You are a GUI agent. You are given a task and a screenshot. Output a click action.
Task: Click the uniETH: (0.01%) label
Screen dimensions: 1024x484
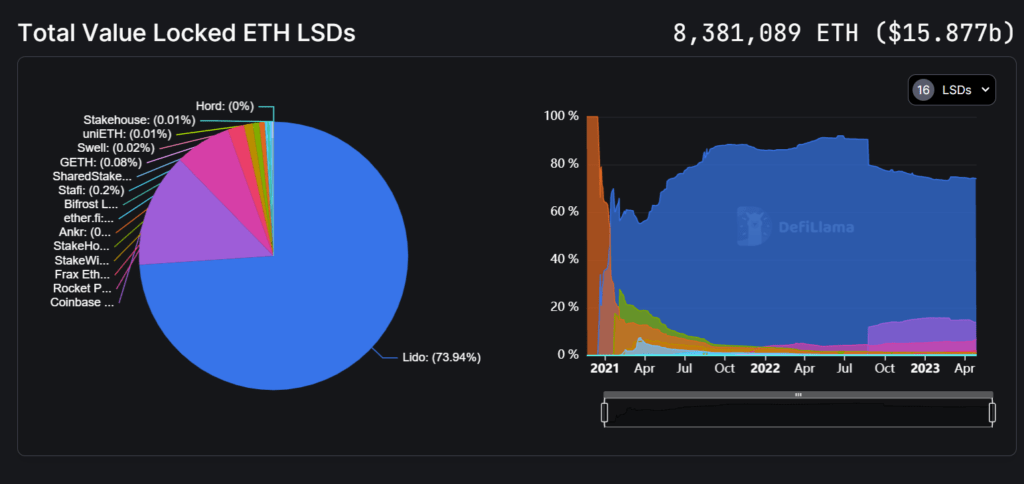(127, 134)
